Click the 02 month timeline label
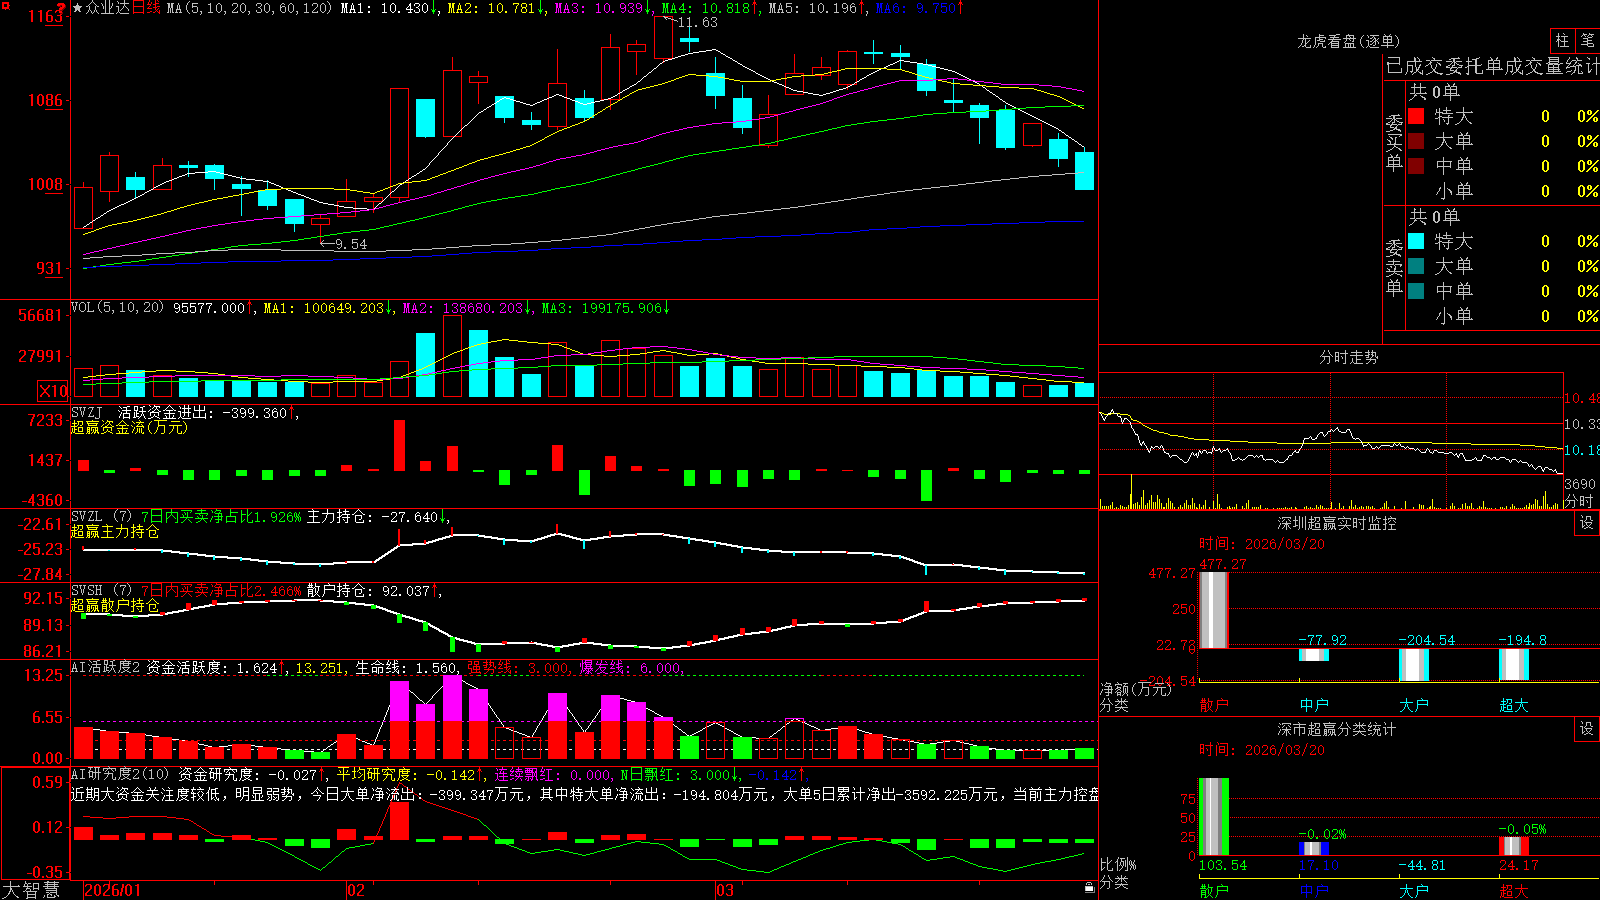This screenshot has width=1600, height=900. (356, 890)
